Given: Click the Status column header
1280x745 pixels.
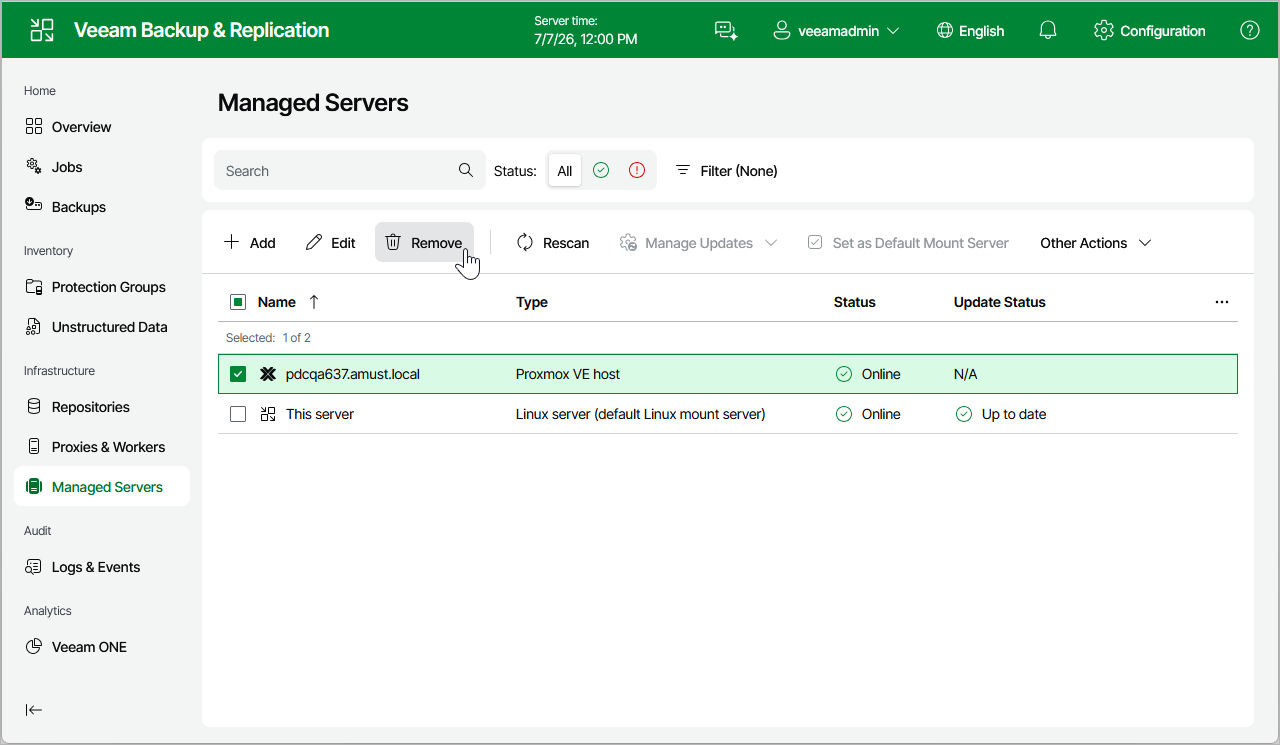Looking at the screenshot, I should coord(854,302).
